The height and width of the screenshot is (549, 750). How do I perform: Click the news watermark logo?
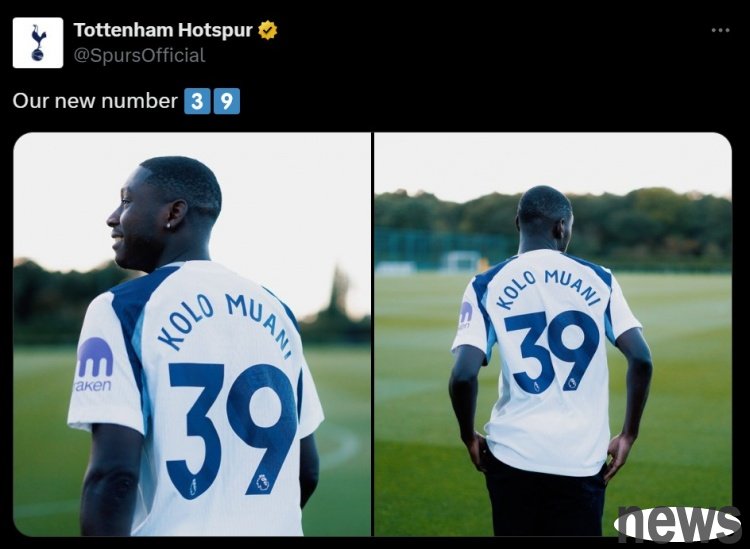click(677, 525)
